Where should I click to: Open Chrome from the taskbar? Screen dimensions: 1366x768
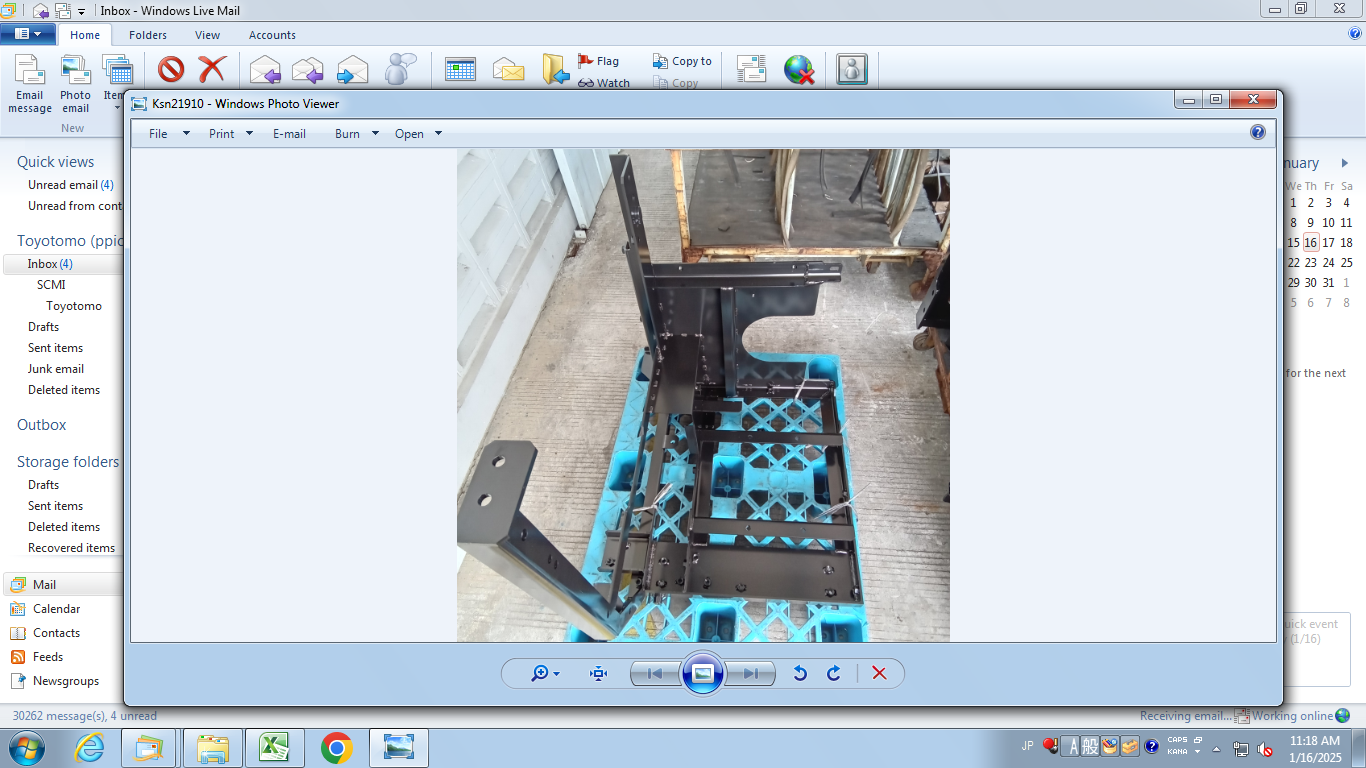click(337, 748)
